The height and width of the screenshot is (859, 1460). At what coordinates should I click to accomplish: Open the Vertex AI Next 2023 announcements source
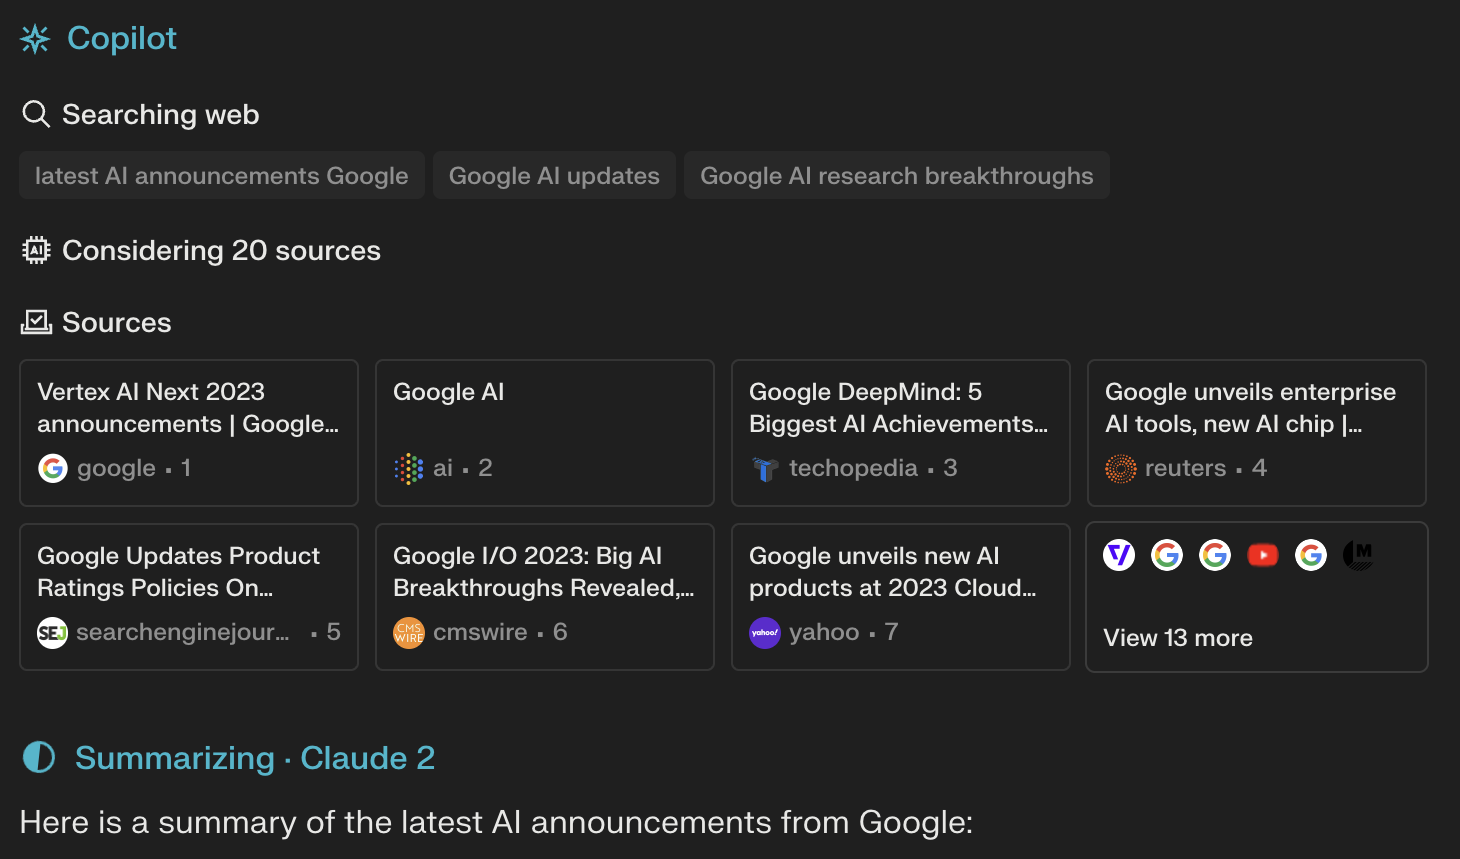189,433
